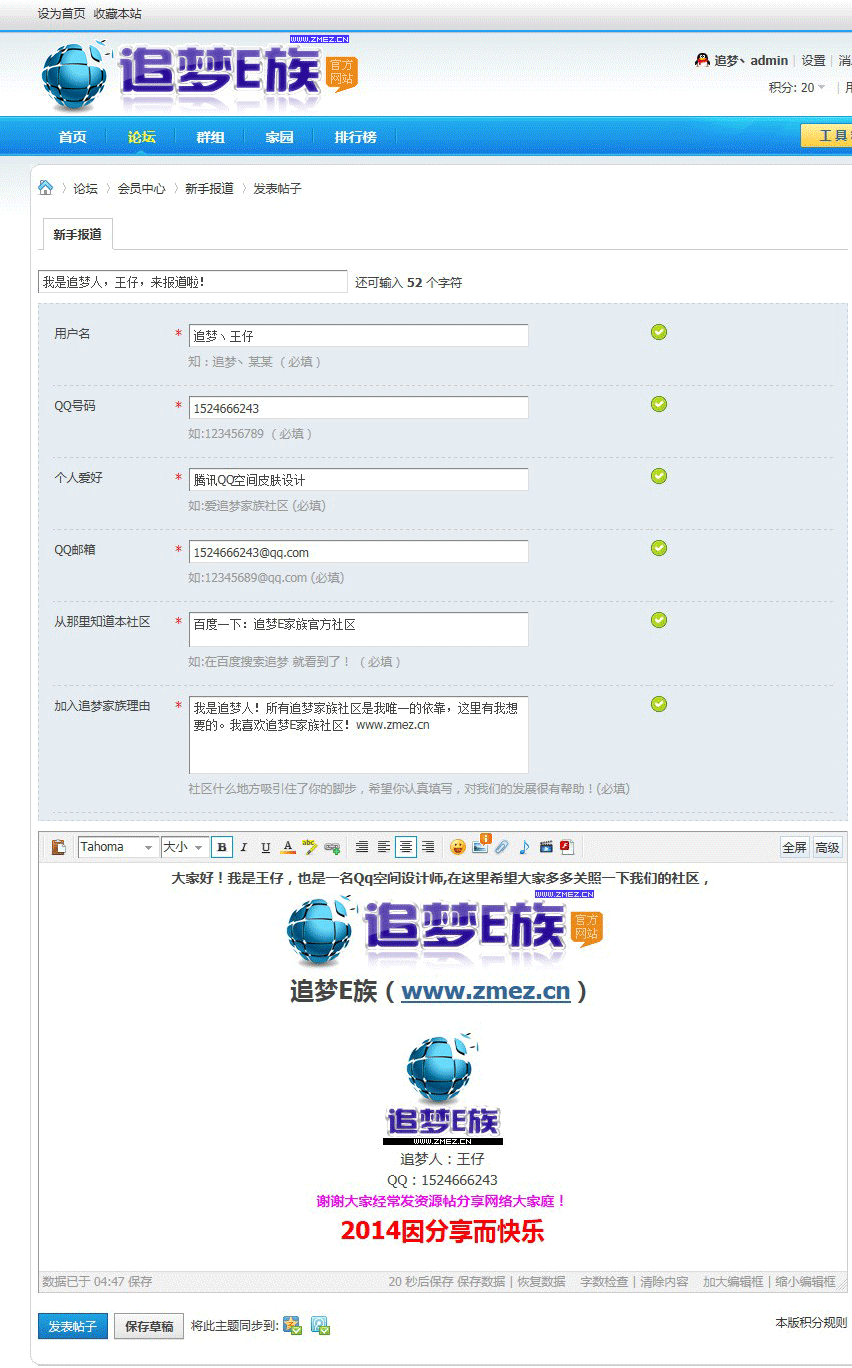This screenshot has height=1368, width=852.
Task: Switch editor to 高级 advanced mode
Action: coord(827,847)
